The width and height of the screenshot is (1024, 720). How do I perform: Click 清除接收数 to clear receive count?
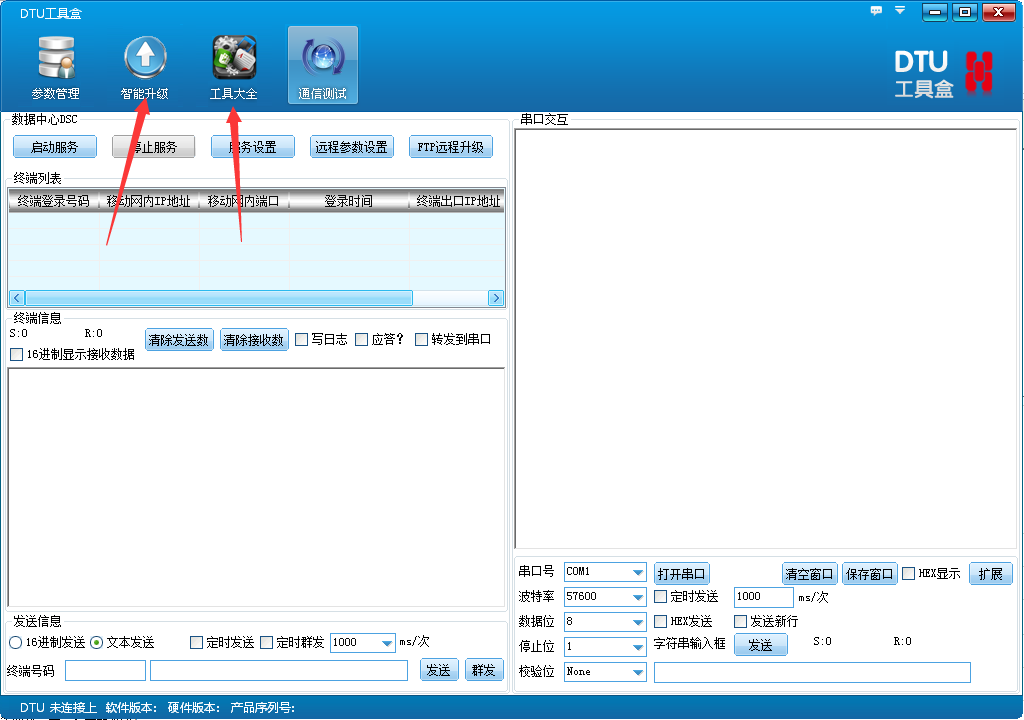click(254, 340)
